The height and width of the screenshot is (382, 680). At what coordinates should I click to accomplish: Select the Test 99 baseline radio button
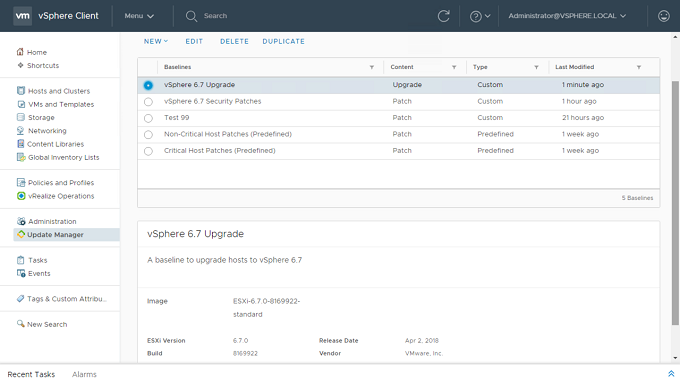[148, 118]
